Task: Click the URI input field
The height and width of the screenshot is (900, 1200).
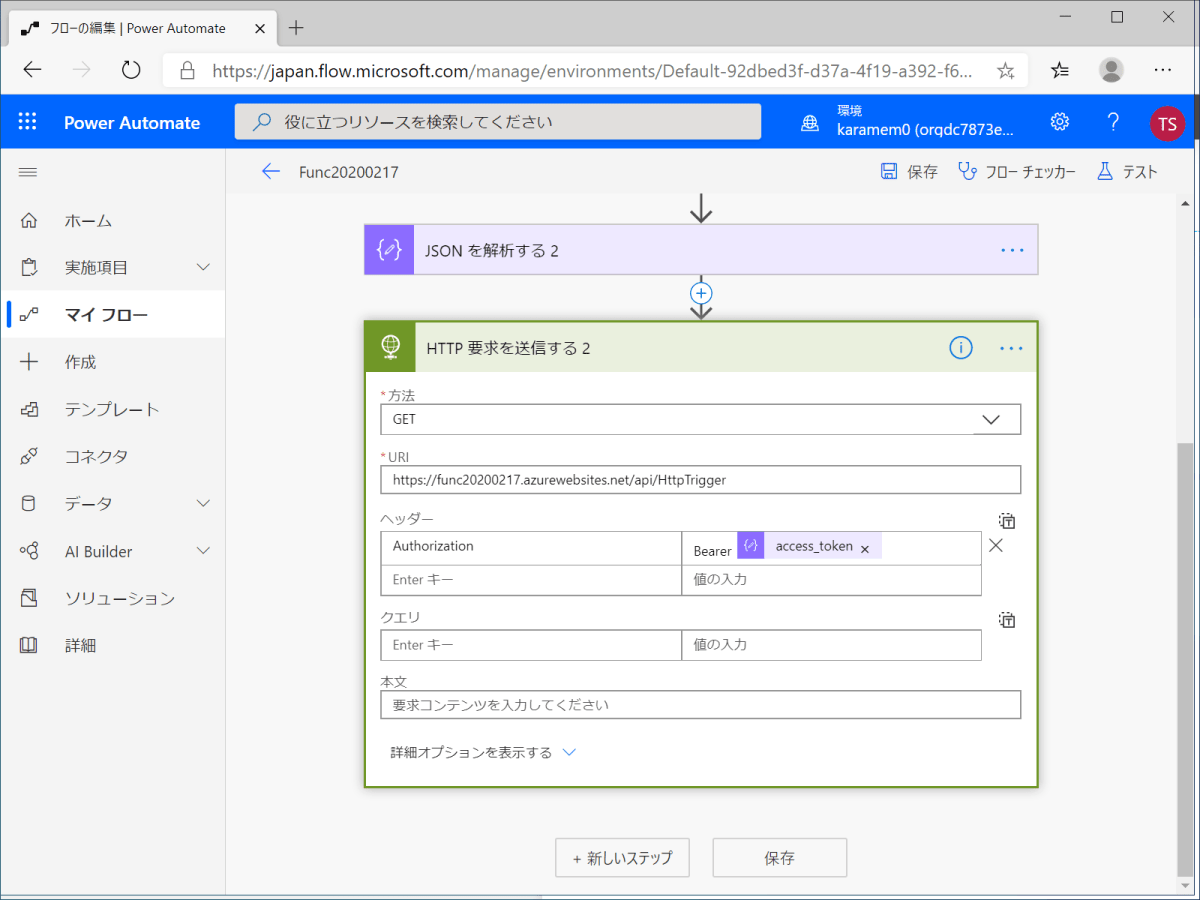Action: tap(701, 479)
